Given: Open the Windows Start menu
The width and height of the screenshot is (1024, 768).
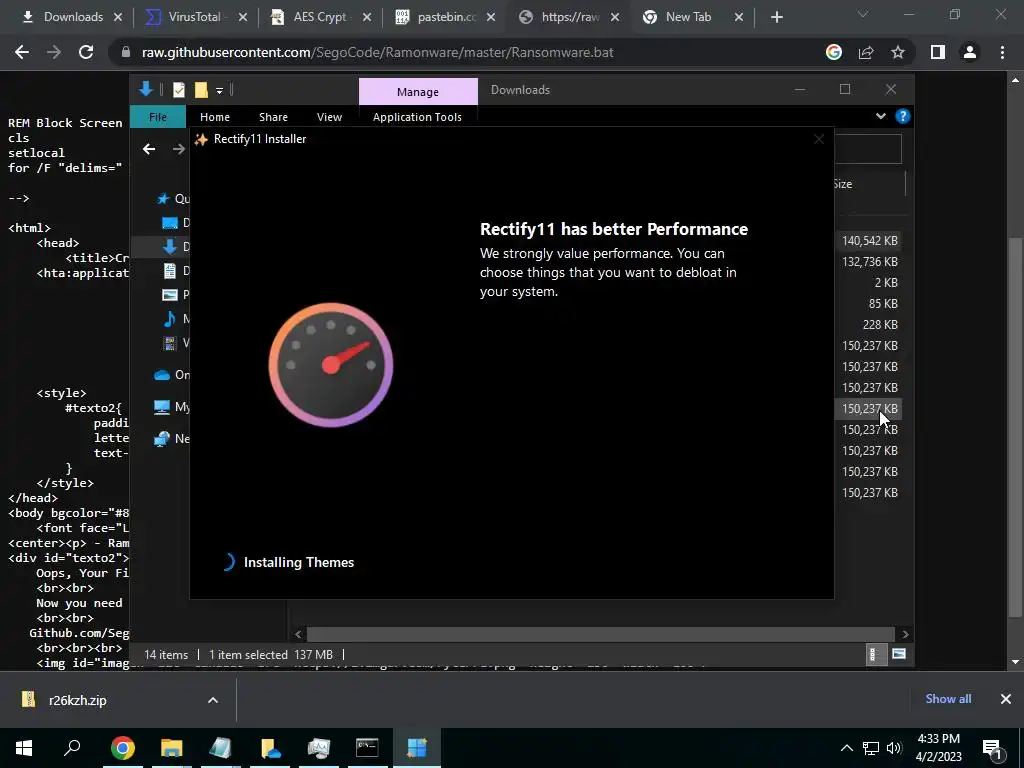Looking at the screenshot, I should (24, 748).
